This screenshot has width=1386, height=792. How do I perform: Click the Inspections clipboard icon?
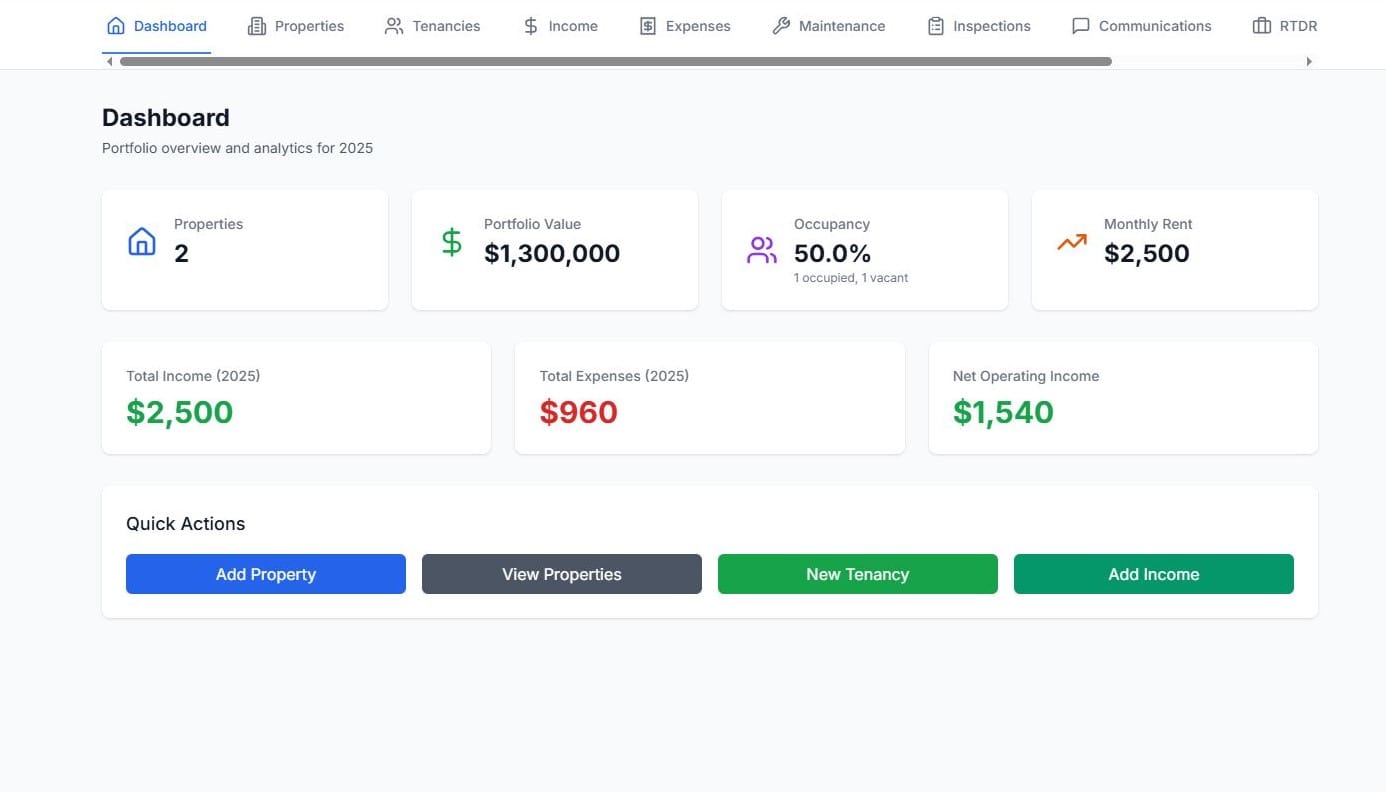click(935, 25)
